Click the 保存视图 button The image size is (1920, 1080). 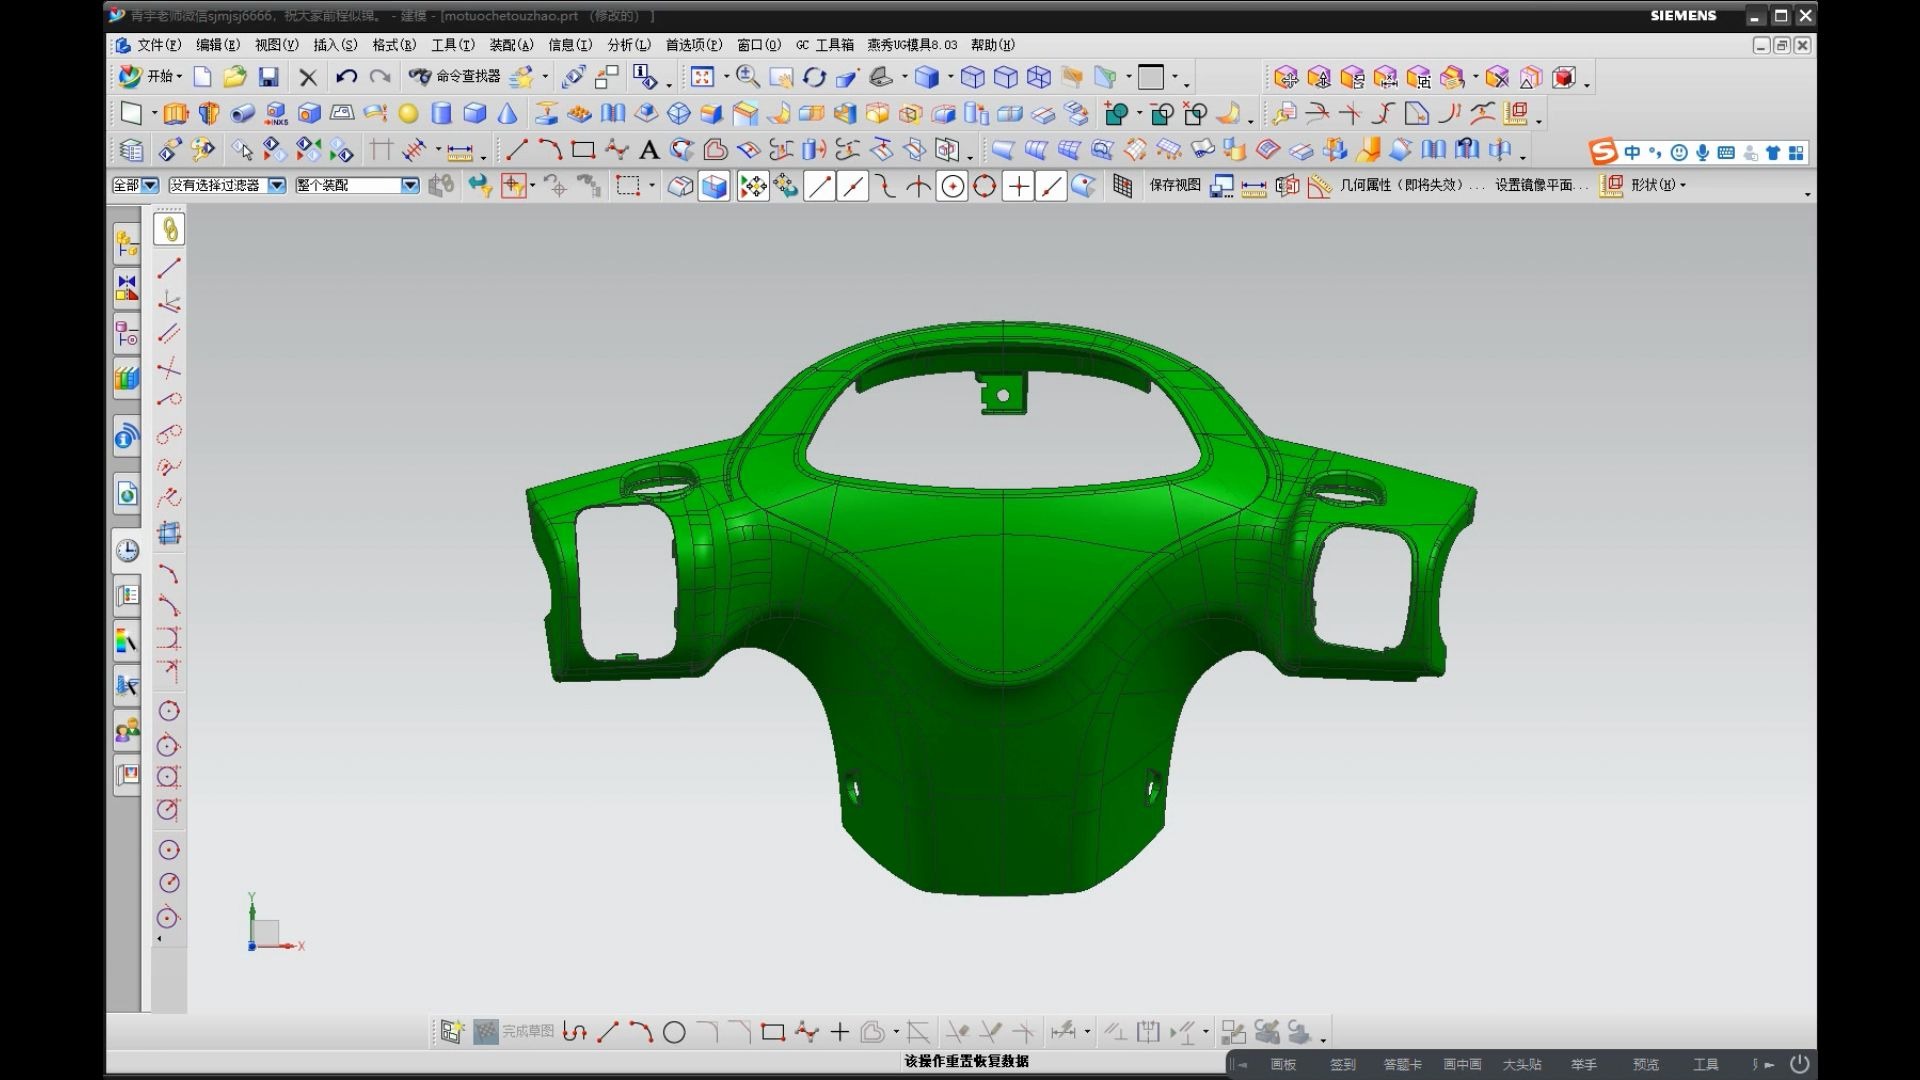tap(1174, 185)
